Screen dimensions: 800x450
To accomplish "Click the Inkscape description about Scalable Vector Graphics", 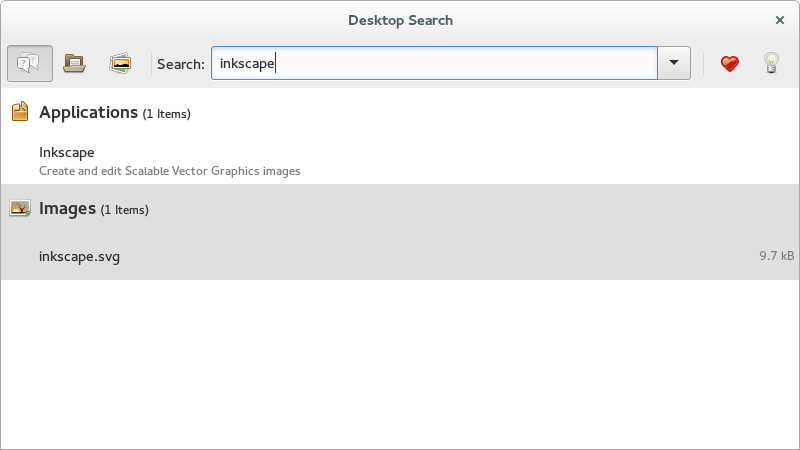I will pos(169,171).
